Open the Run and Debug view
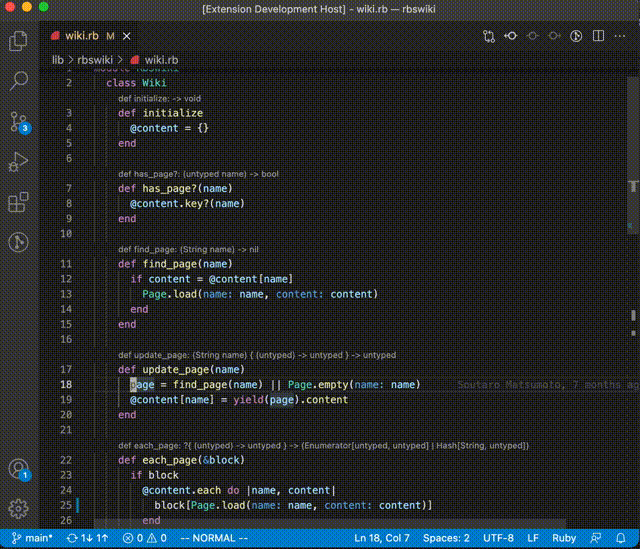Viewport: 640px width, 549px height. [18, 162]
